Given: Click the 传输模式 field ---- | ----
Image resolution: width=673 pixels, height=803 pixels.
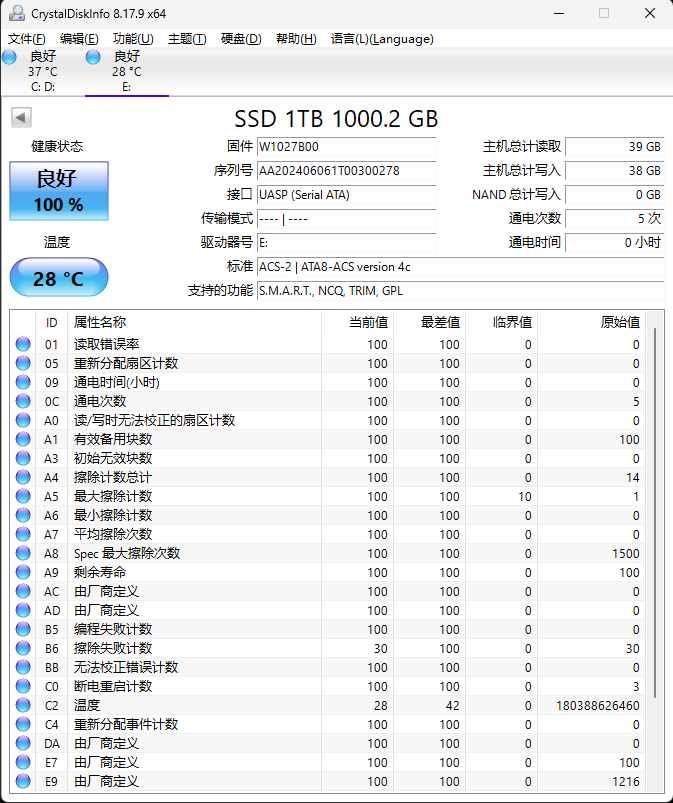Looking at the screenshot, I should pyautogui.click(x=346, y=219).
